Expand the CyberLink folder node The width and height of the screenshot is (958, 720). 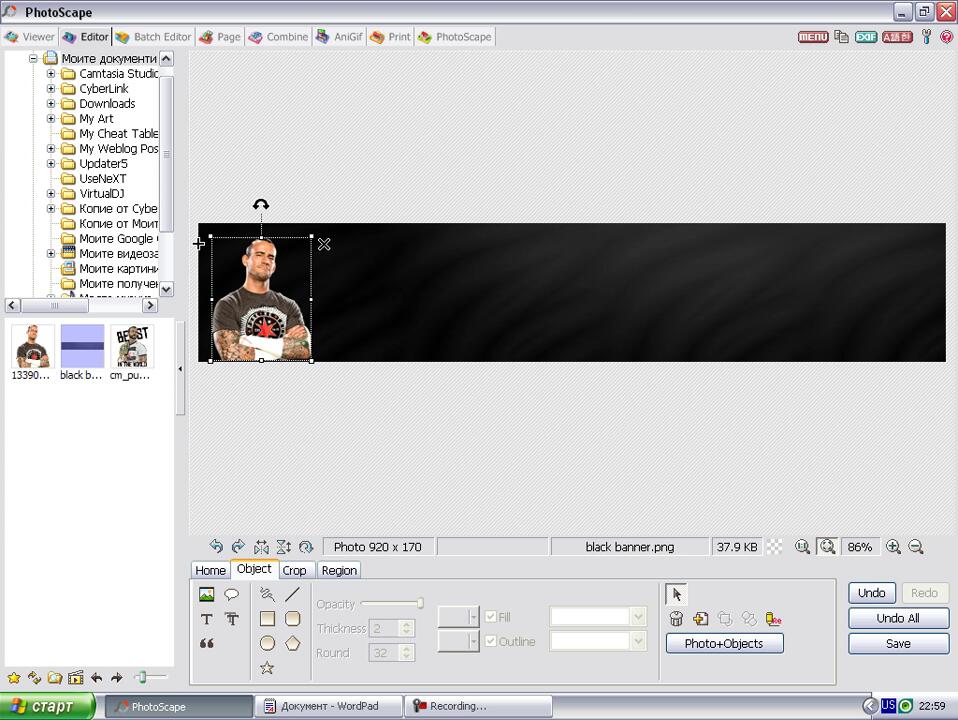51,89
